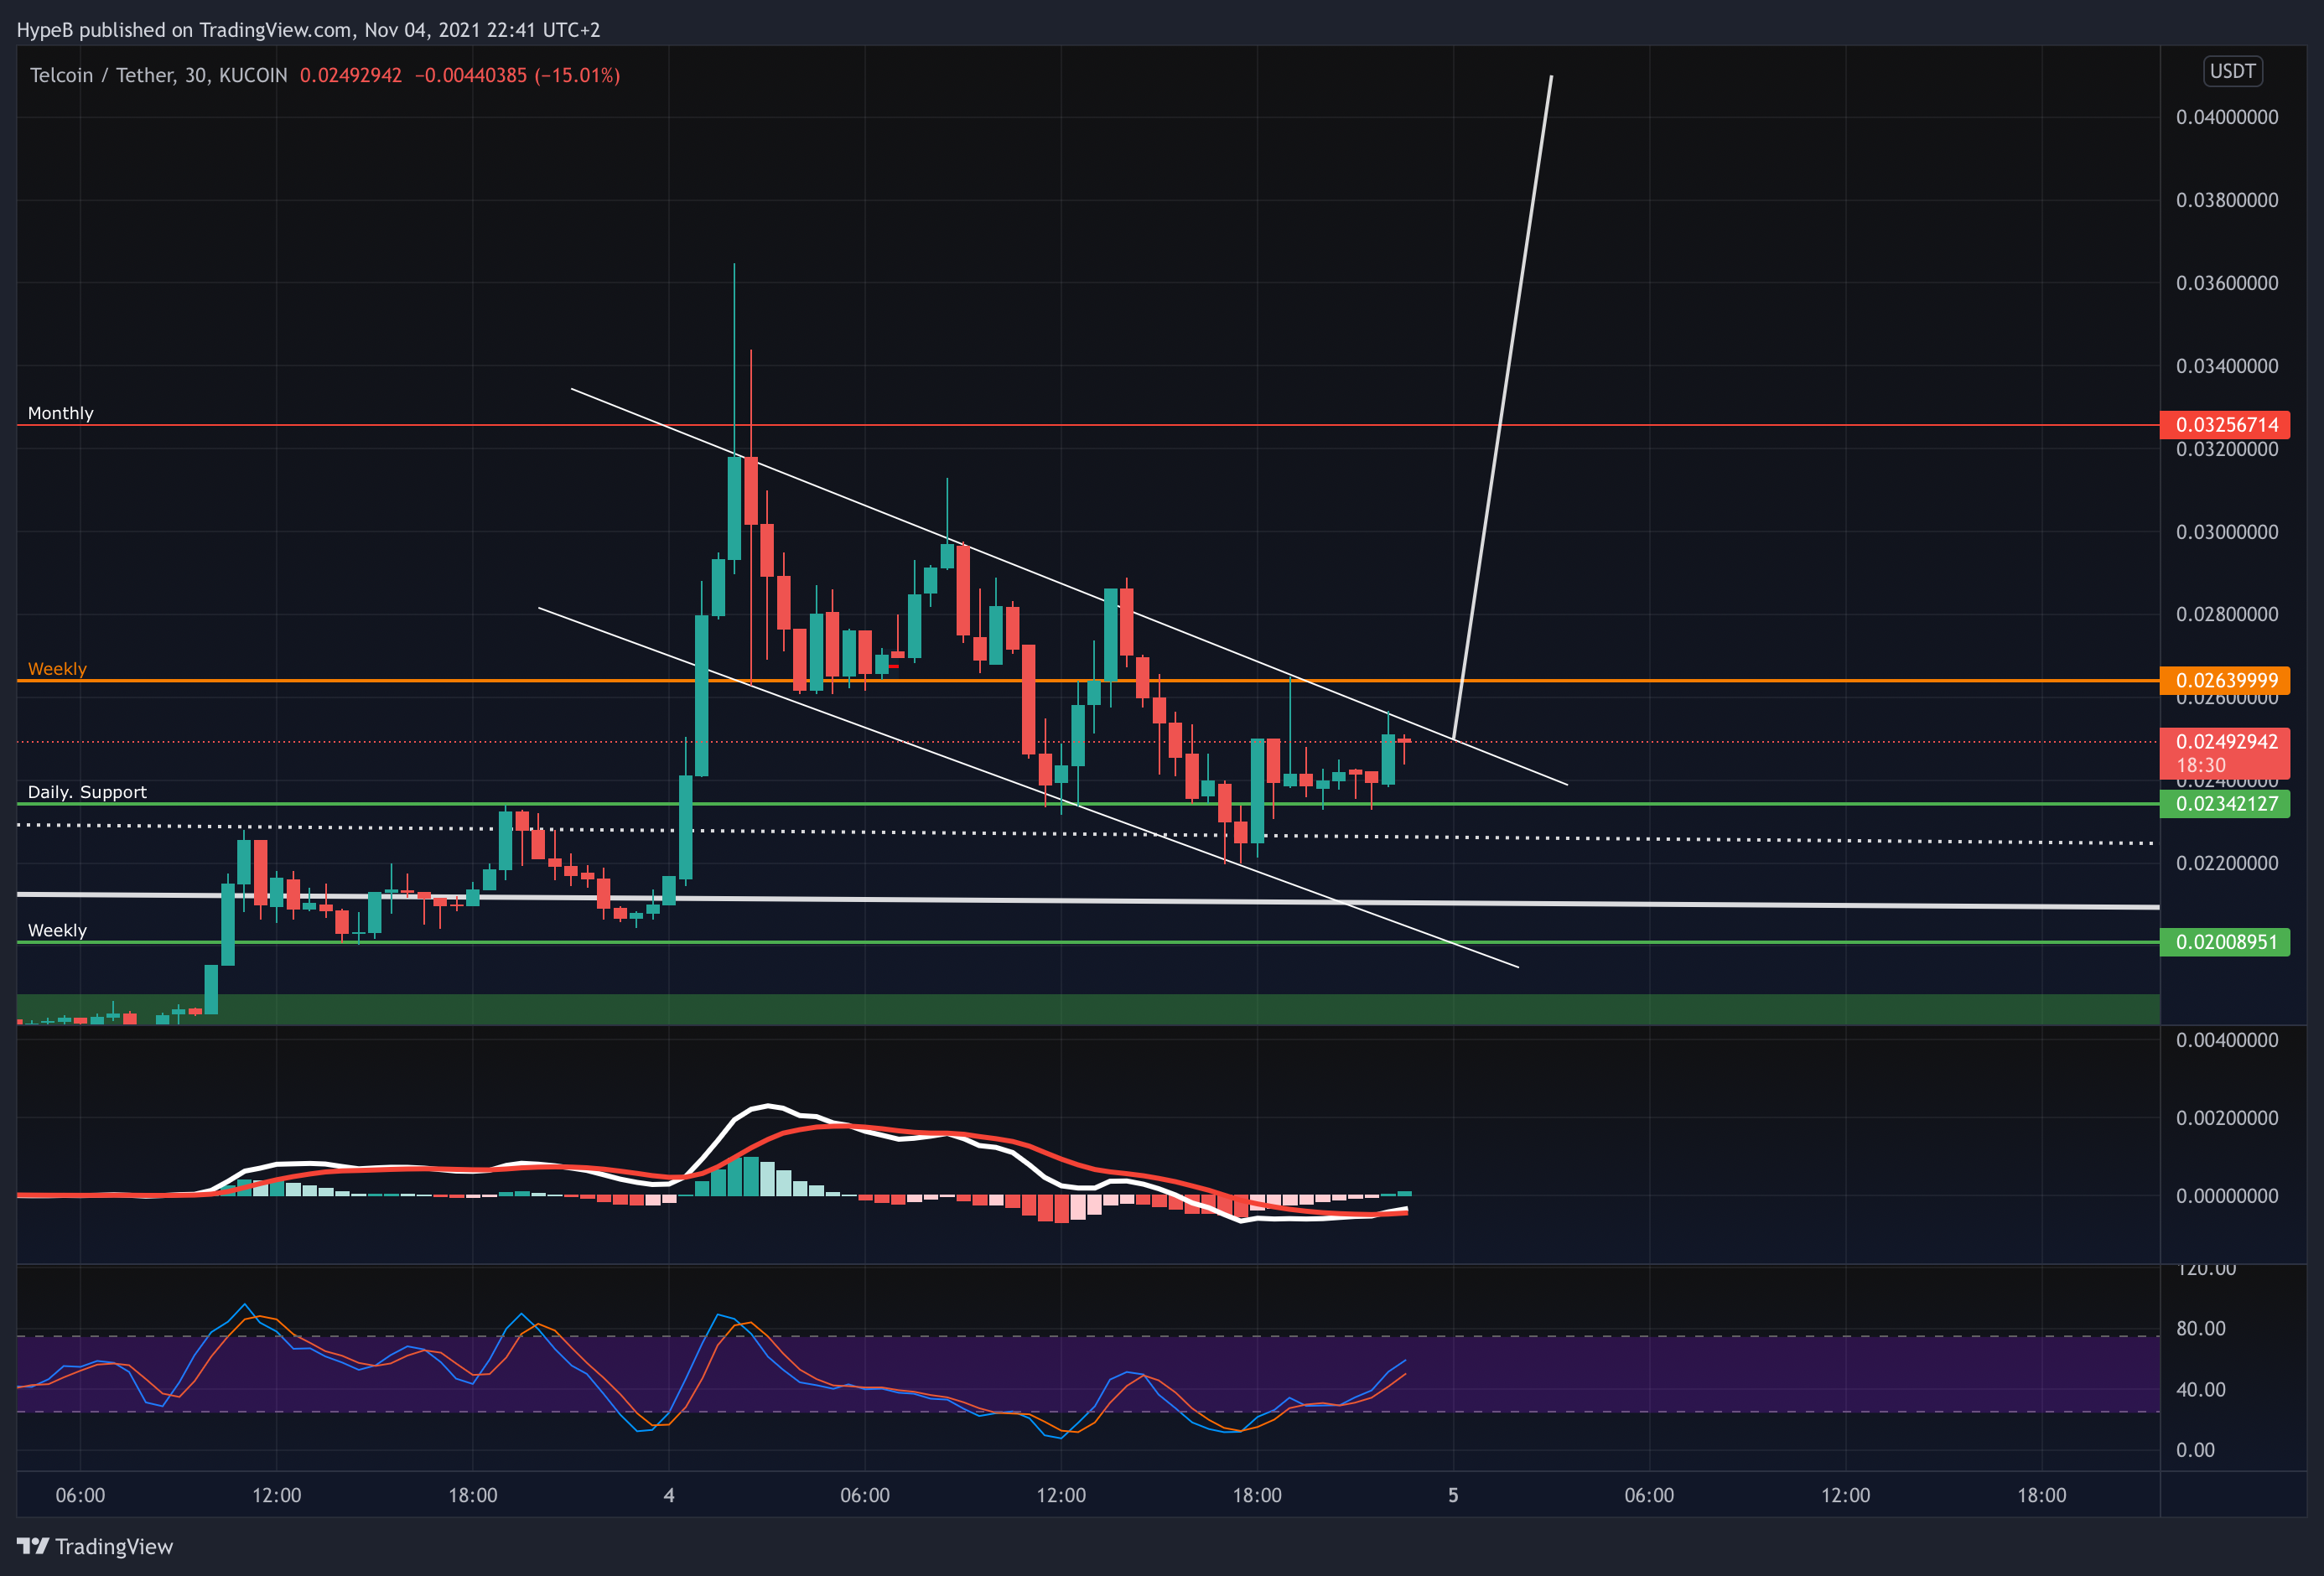Click the date 5 on time axis
Screen dimensions: 2324x1576
(x=1453, y=1496)
